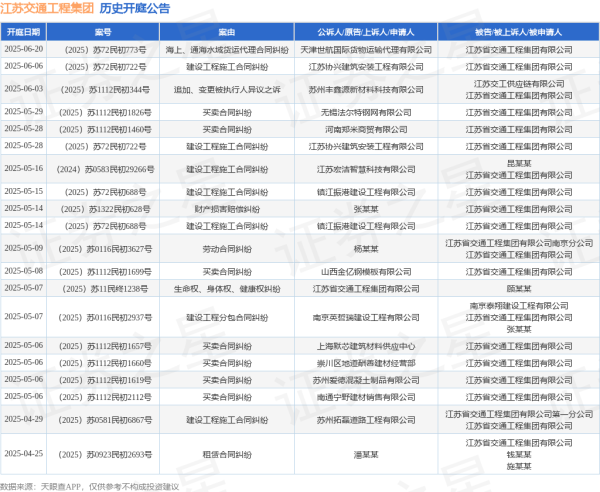
Task: Click 南京英哲瑞建设工程有限公司 plaintiff cell
Action: 366,318
